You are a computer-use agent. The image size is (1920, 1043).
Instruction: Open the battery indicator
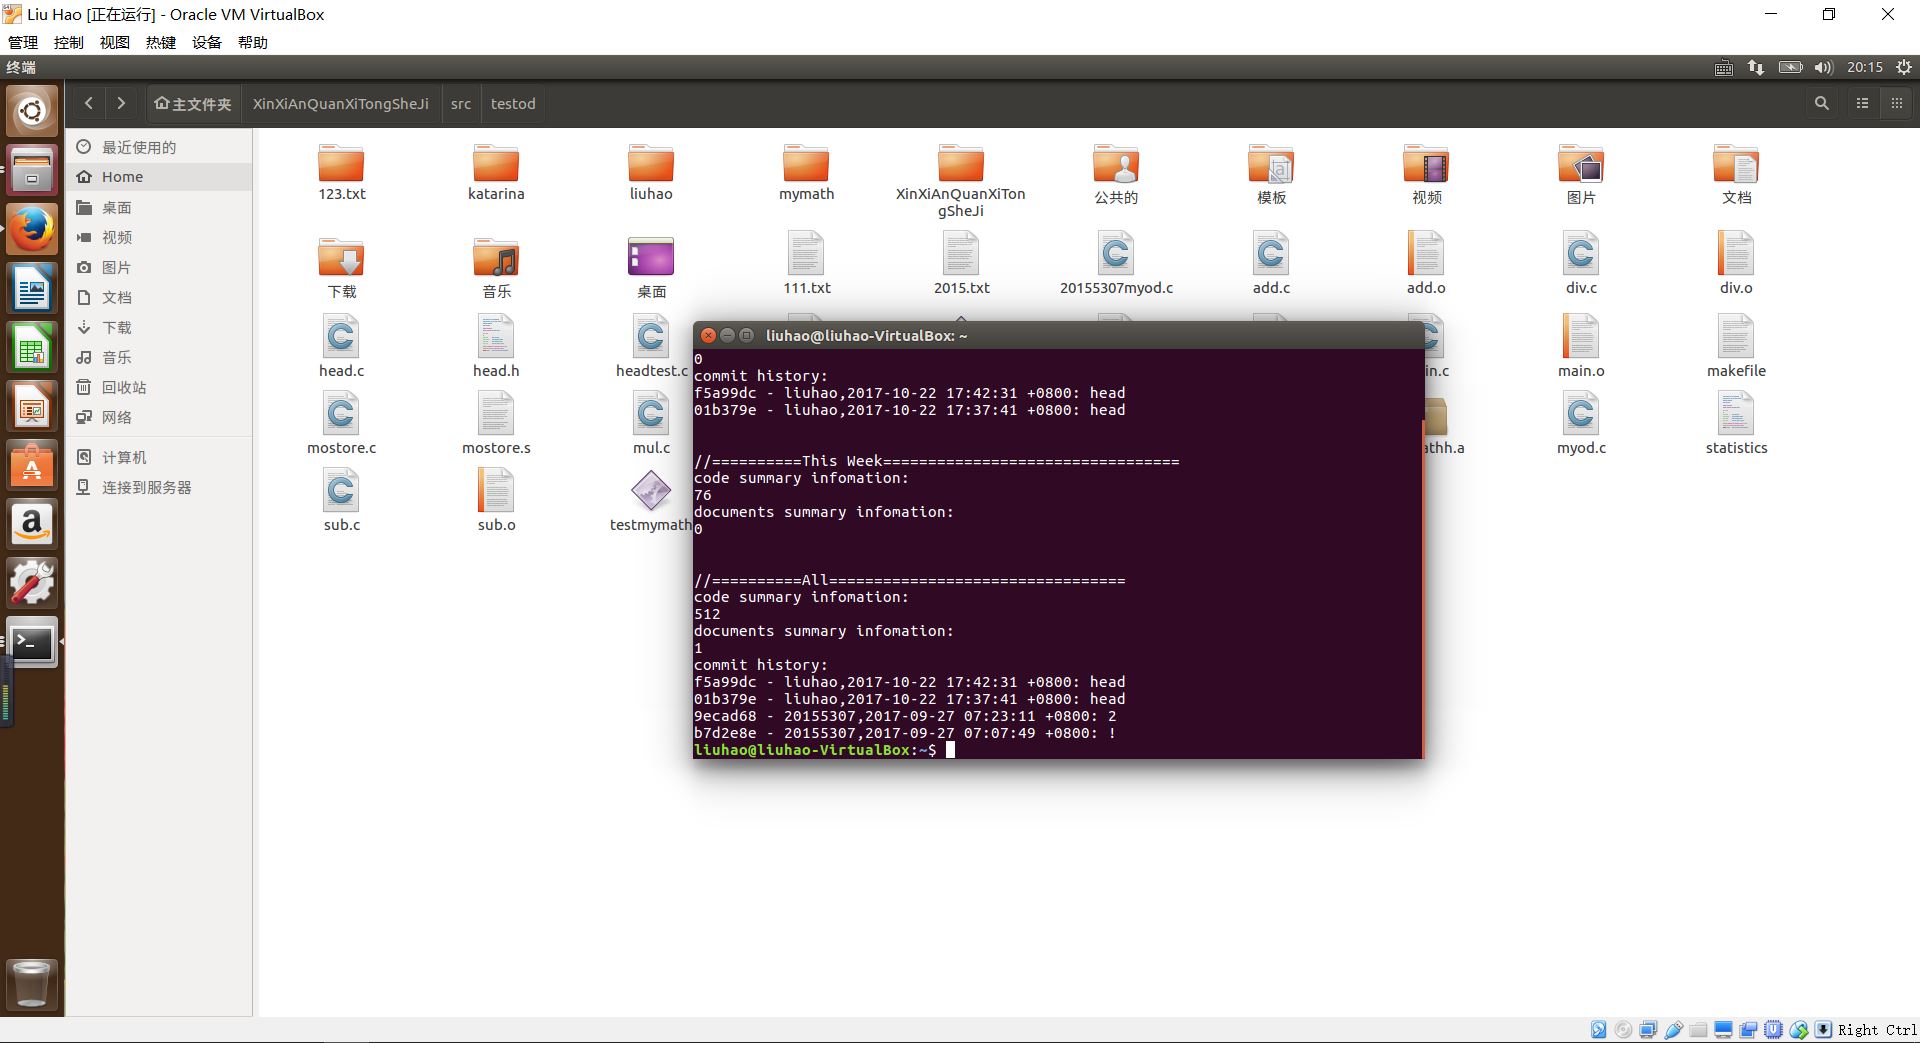coord(1790,67)
